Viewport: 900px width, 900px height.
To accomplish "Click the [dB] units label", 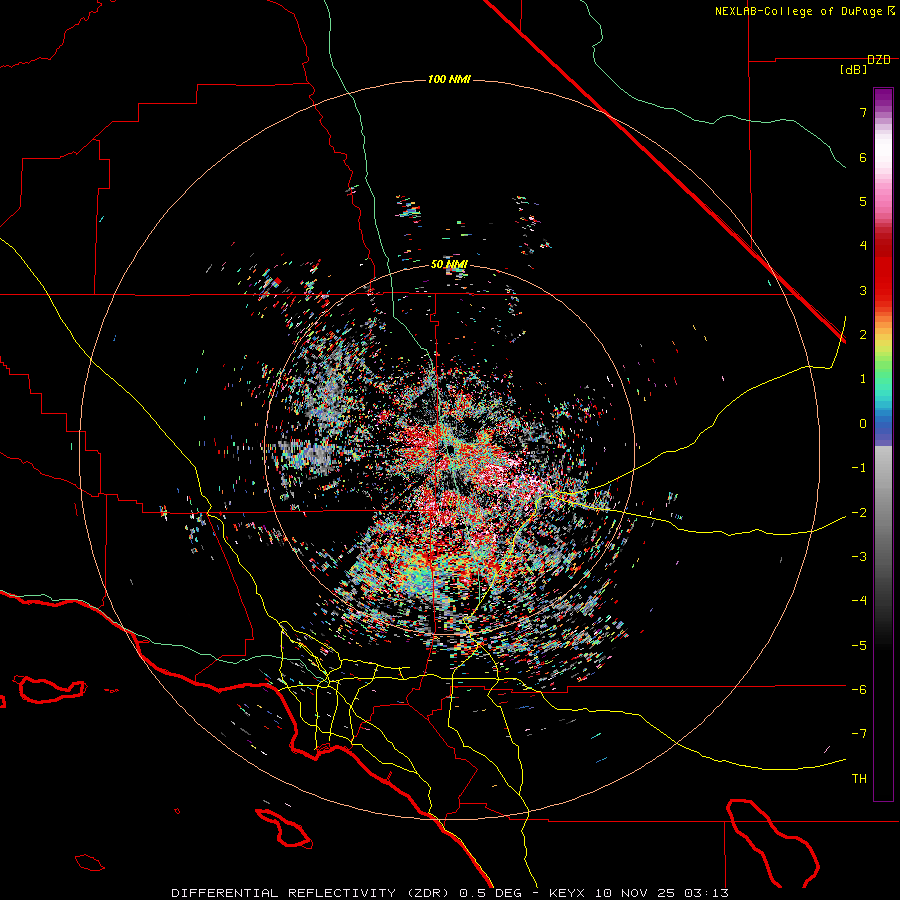I will (x=854, y=69).
